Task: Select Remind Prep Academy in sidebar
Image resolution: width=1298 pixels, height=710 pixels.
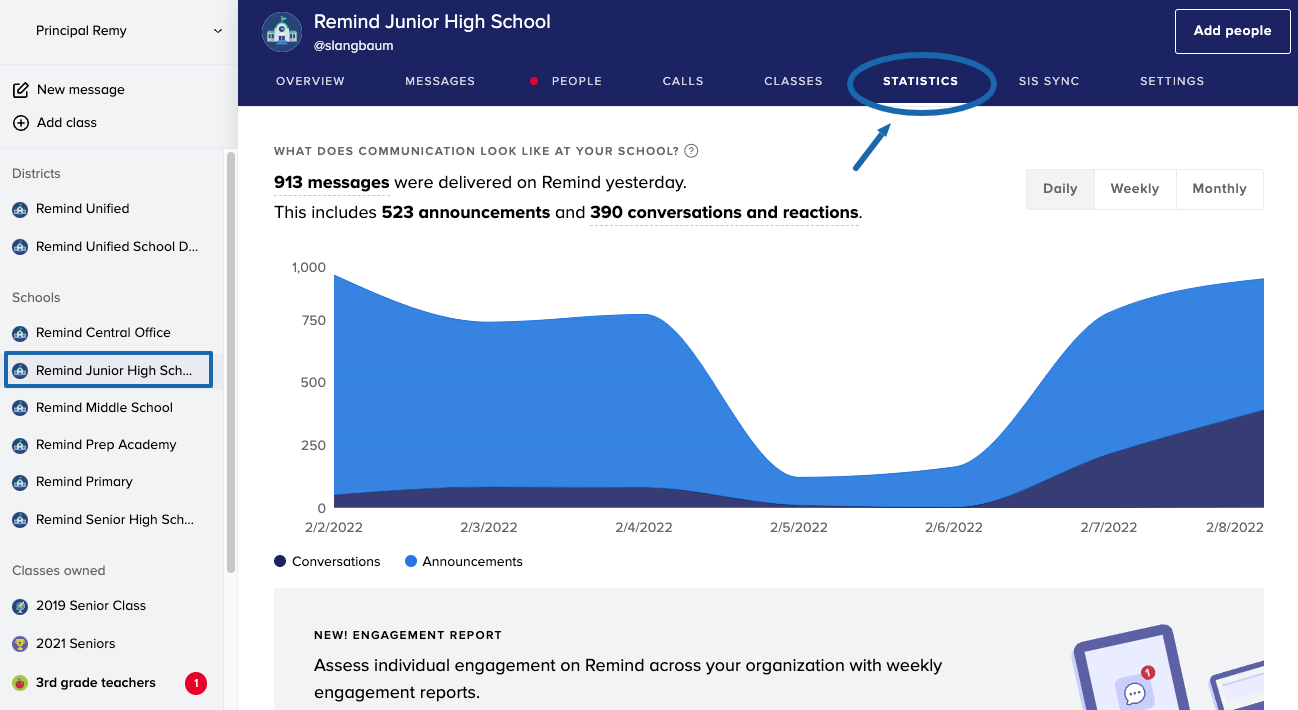Action: point(106,445)
